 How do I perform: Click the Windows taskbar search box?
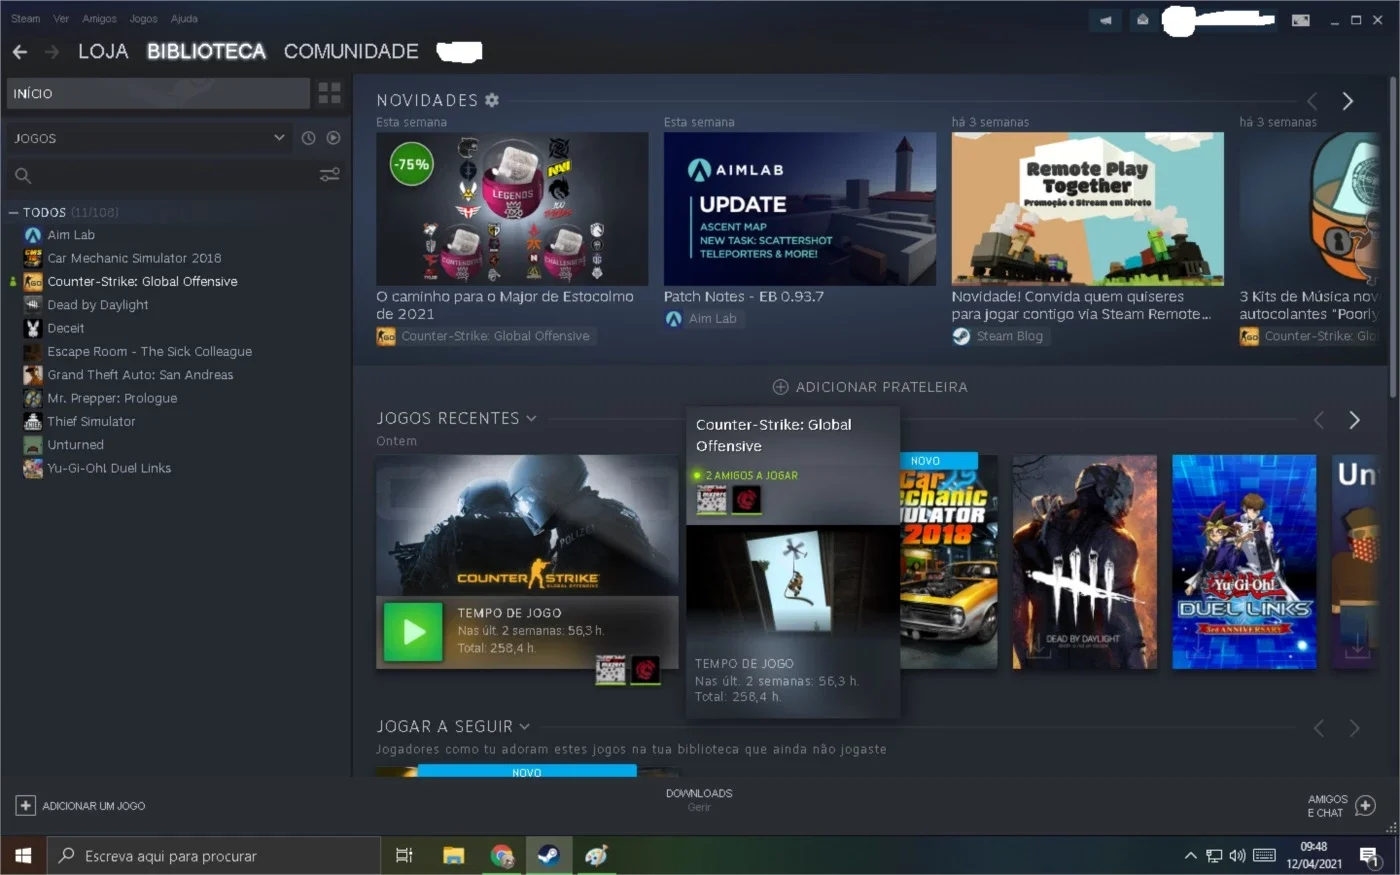pos(213,856)
